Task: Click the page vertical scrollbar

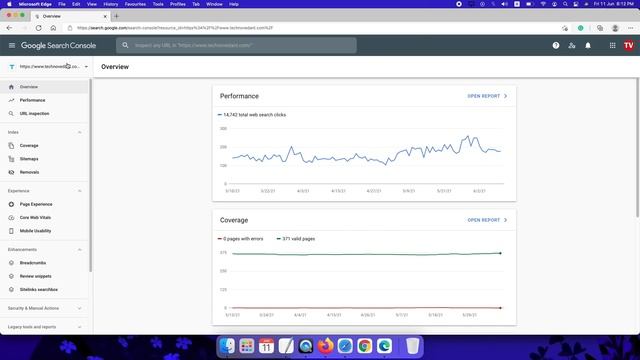Action: (x=637, y=148)
